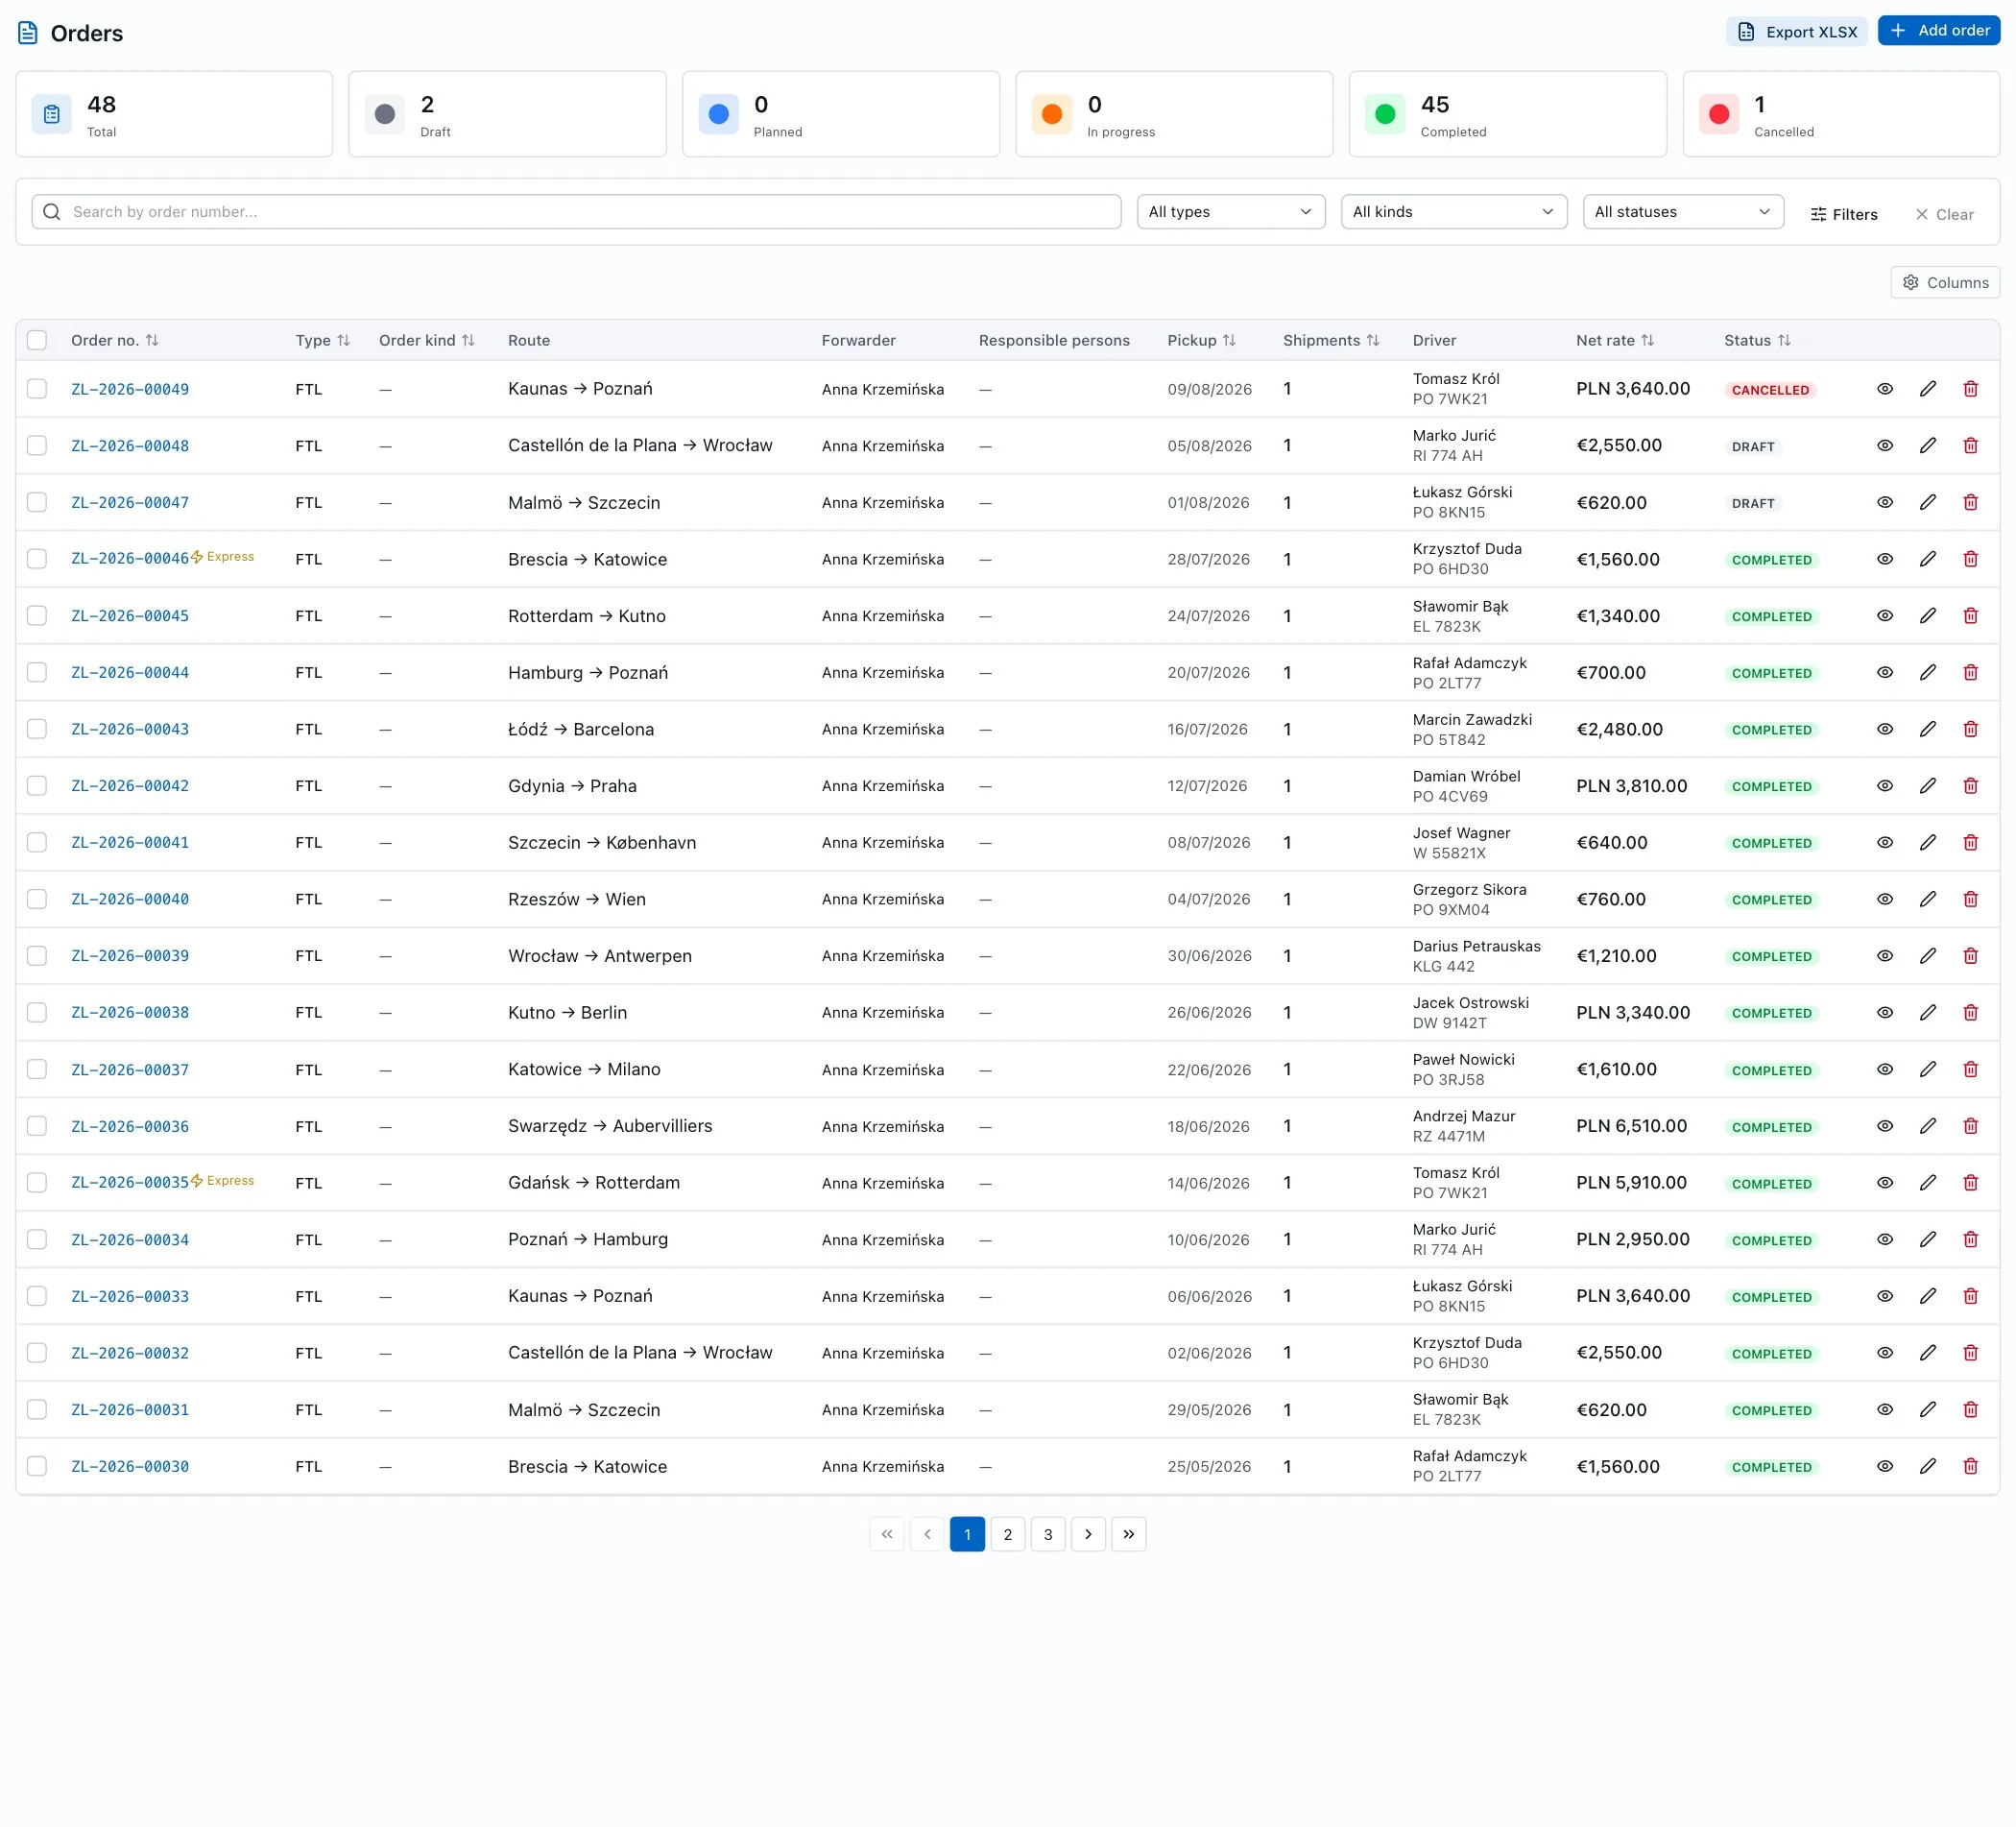Edit order ZL-2026-00042 pencil icon
This screenshot has width=2016, height=1827.
tap(1927, 786)
